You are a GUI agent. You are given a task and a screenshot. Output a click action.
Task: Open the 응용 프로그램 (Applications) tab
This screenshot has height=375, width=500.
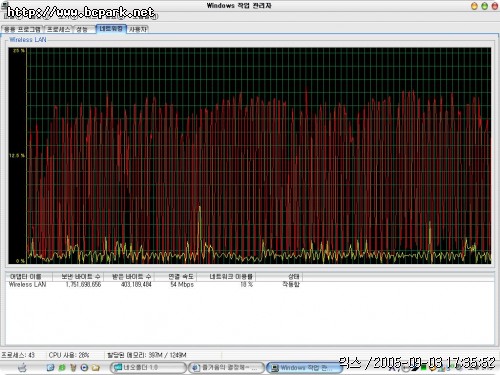coord(22,29)
